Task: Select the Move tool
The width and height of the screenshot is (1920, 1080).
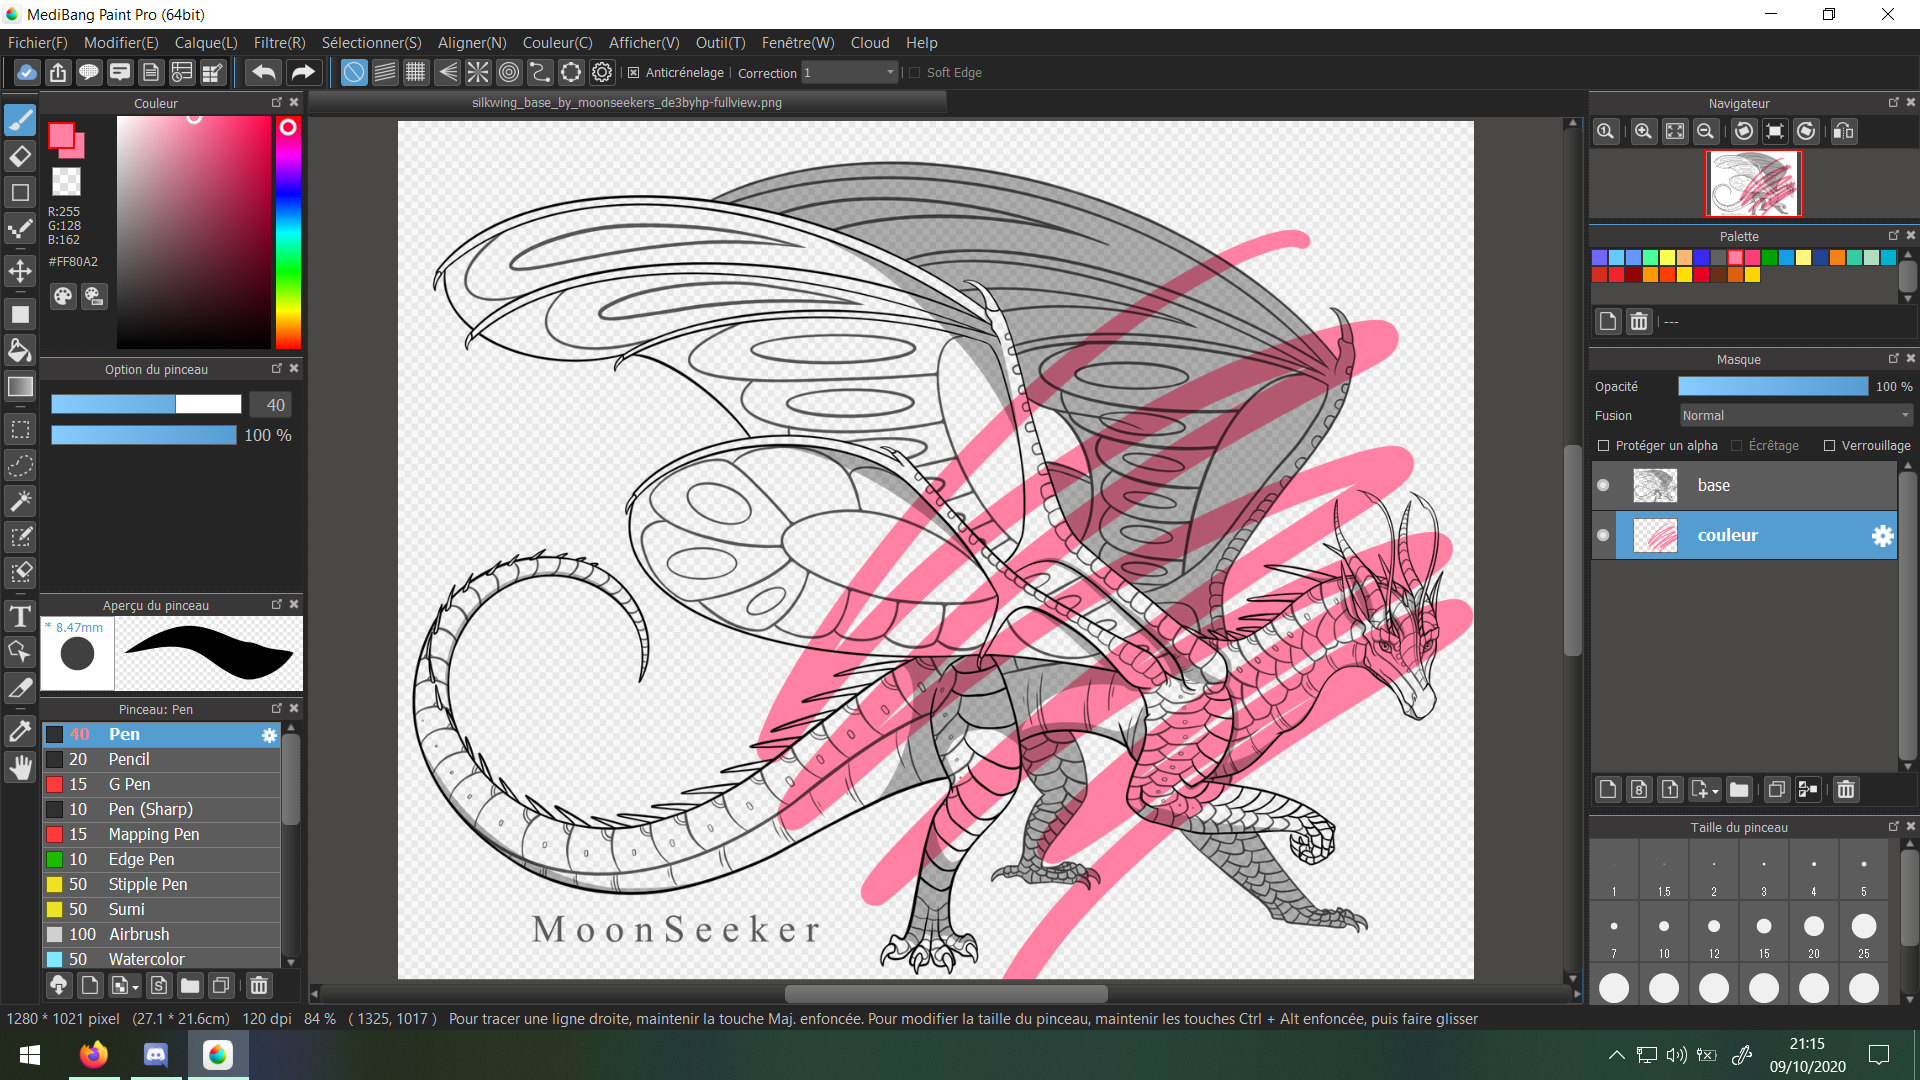Action: pyautogui.click(x=20, y=271)
